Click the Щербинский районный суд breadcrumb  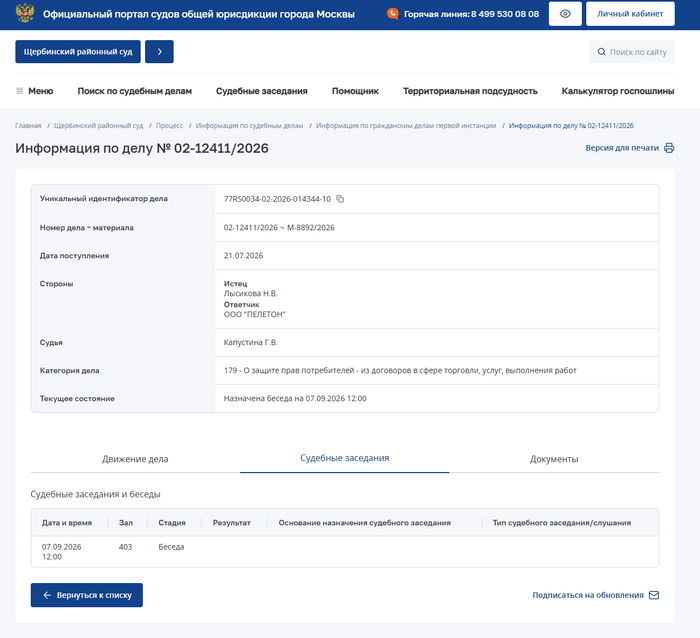[99, 126]
